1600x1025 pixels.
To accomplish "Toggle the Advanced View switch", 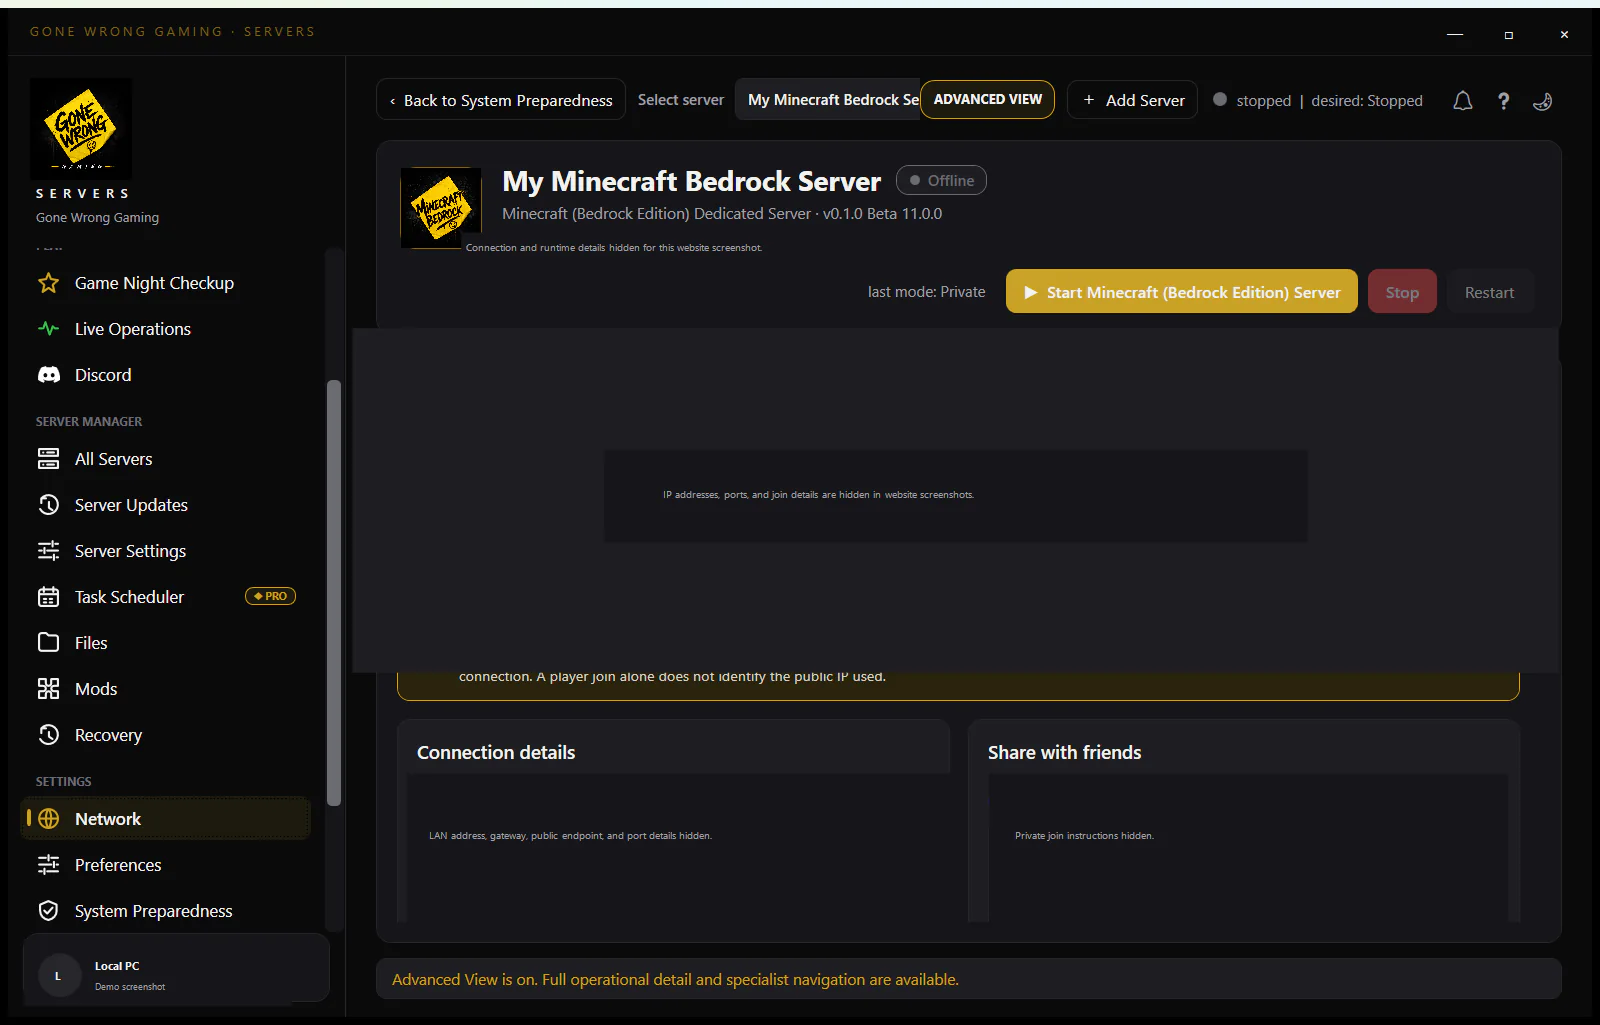I will tap(988, 100).
